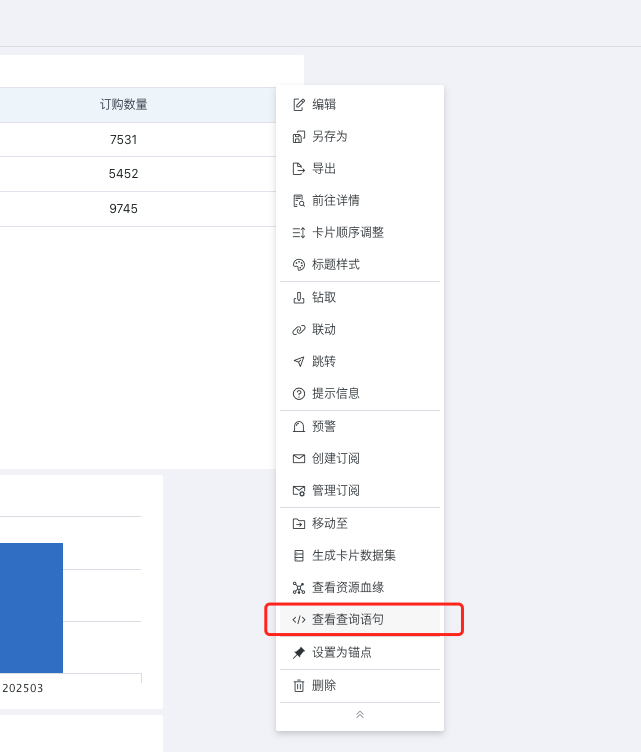Select 删除 from the card menu
Screen dimensions: 641x752
pyautogui.click(x=360, y=686)
